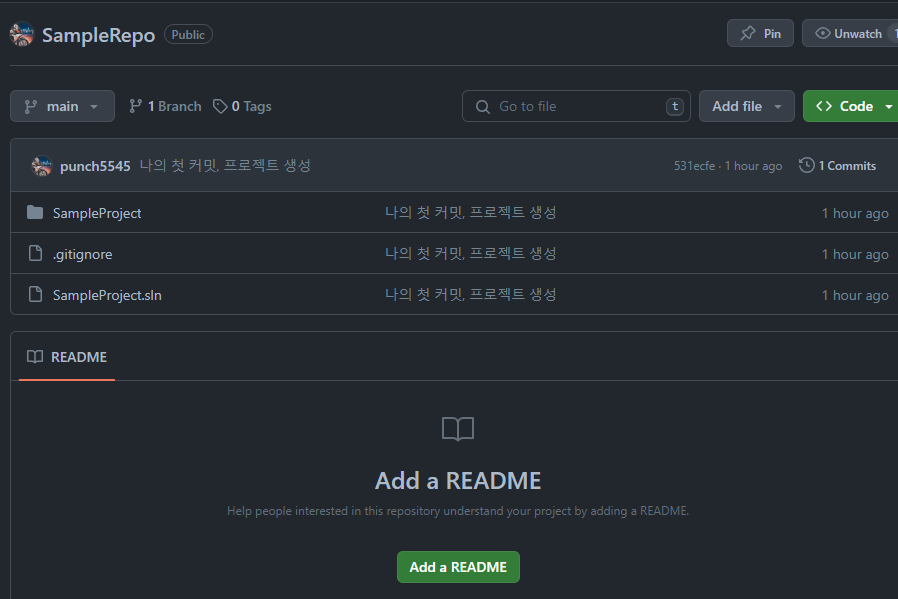The image size is (898, 599).
Task: Open the .gitignore file
Action: (82, 254)
